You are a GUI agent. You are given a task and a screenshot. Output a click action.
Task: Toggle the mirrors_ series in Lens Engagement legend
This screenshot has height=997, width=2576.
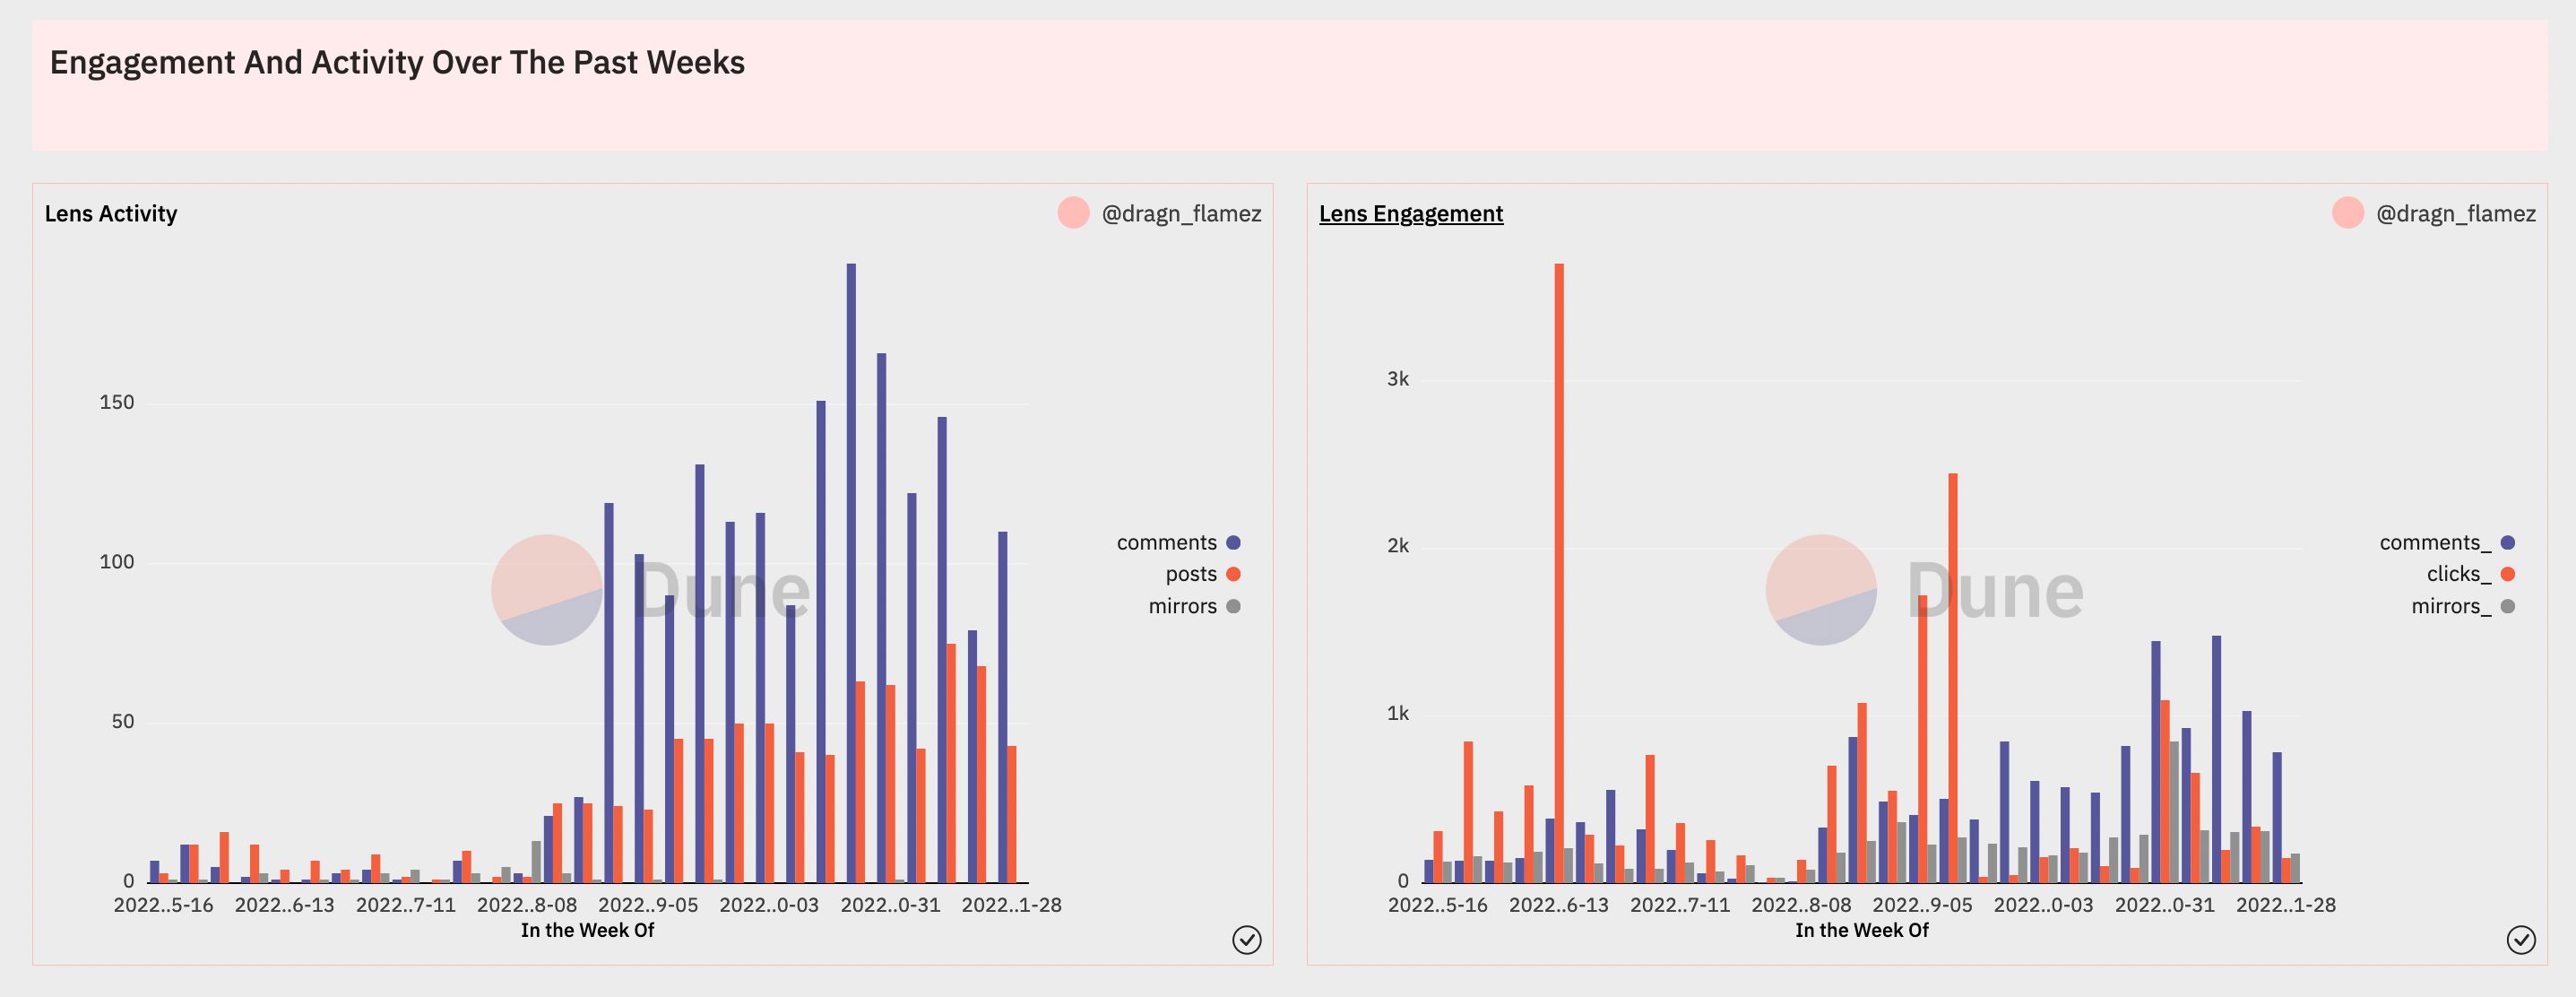click(2462, 606)
